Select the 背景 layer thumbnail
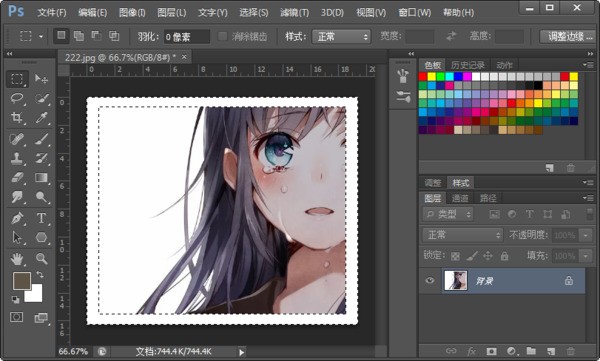Screen dimensions: 600x361 tap(456, 281)
